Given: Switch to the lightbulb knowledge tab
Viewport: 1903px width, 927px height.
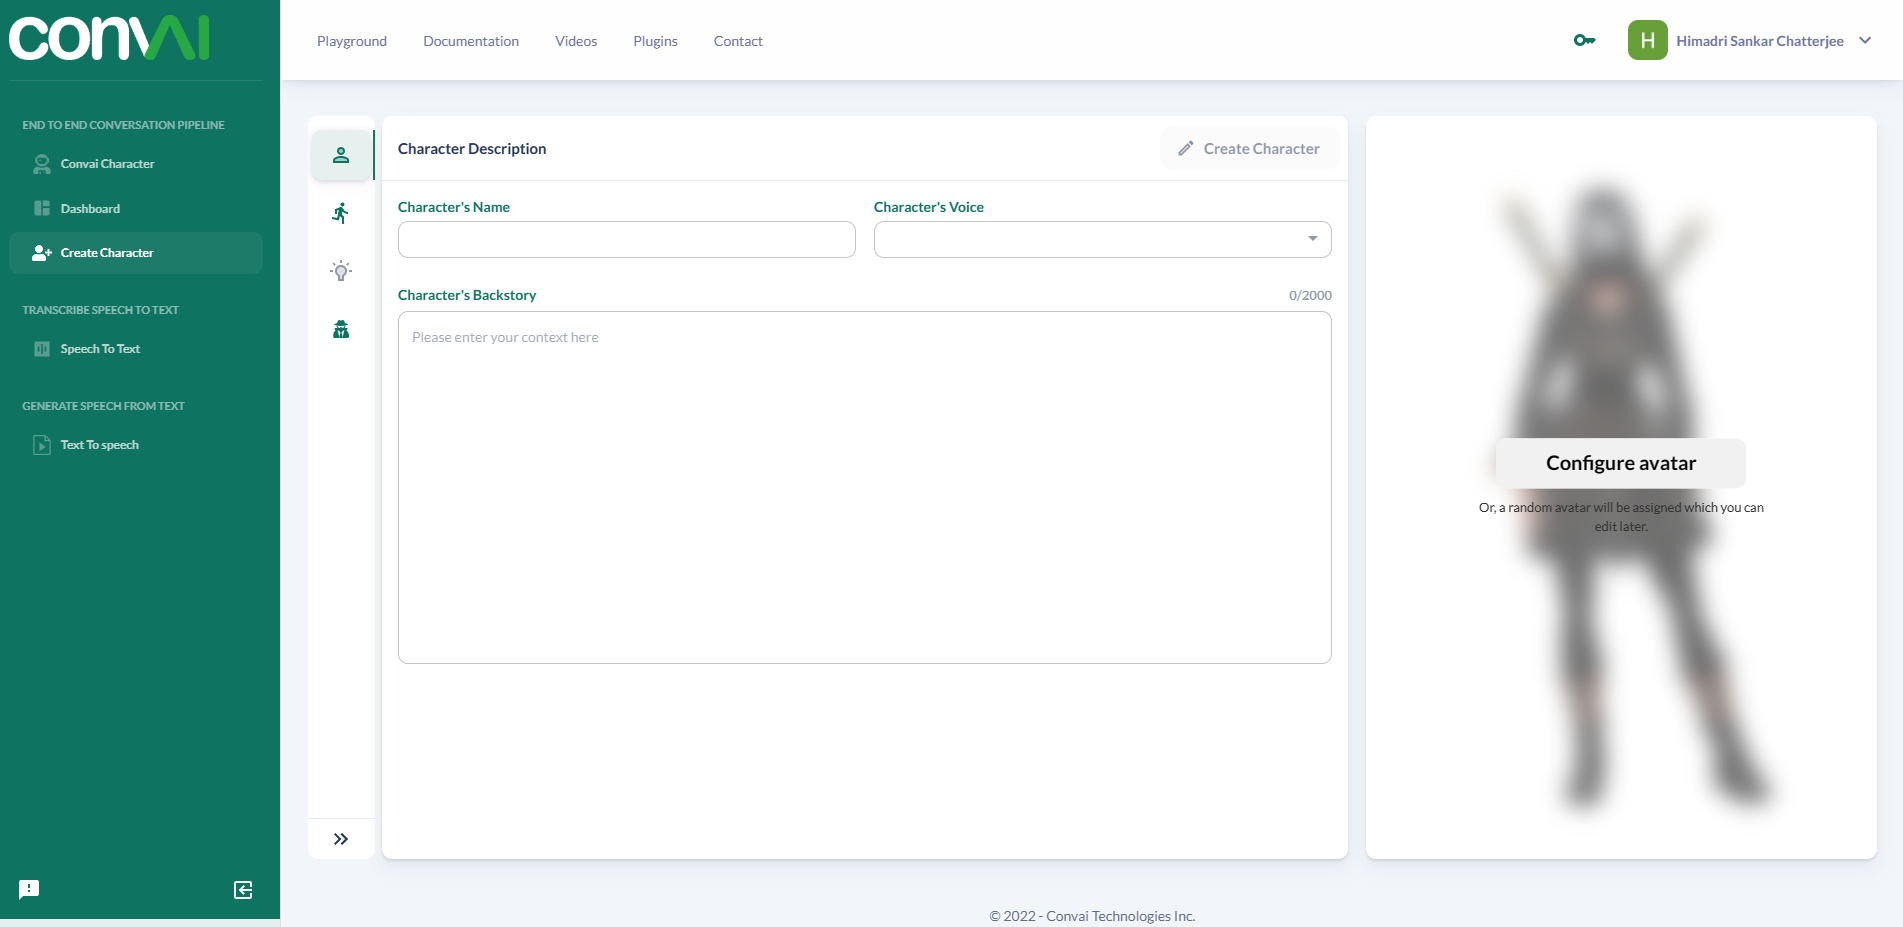Looking at the screenshot, I should (341, 271).
